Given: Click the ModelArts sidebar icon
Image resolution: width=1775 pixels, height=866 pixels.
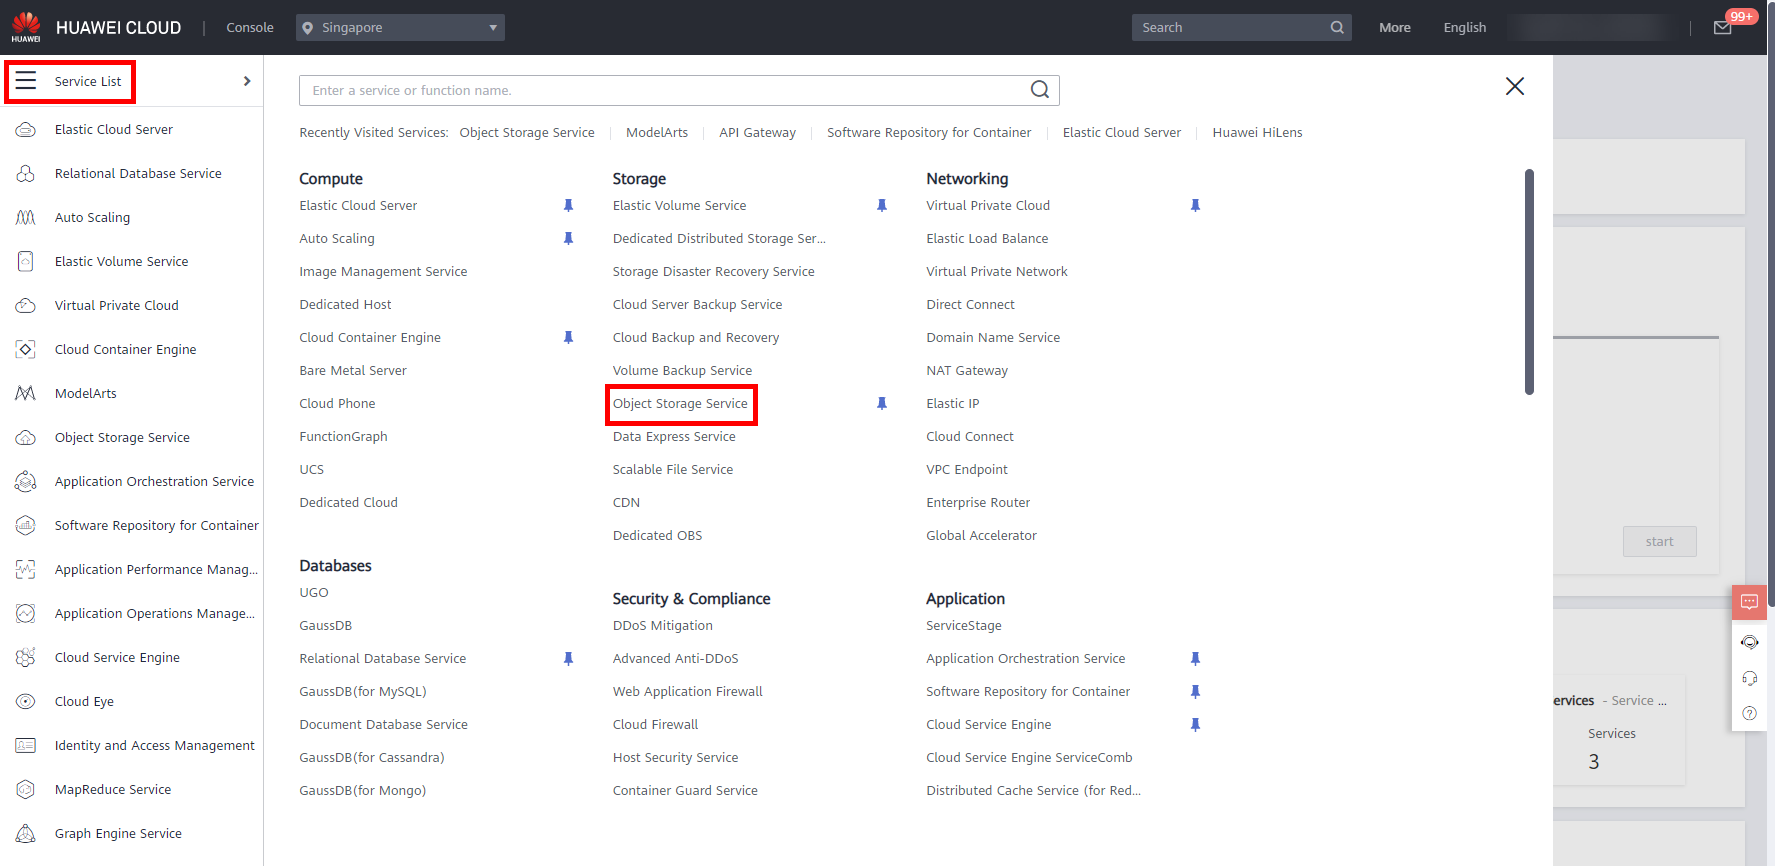Looking at the screenshot, I should coord(26,394).
